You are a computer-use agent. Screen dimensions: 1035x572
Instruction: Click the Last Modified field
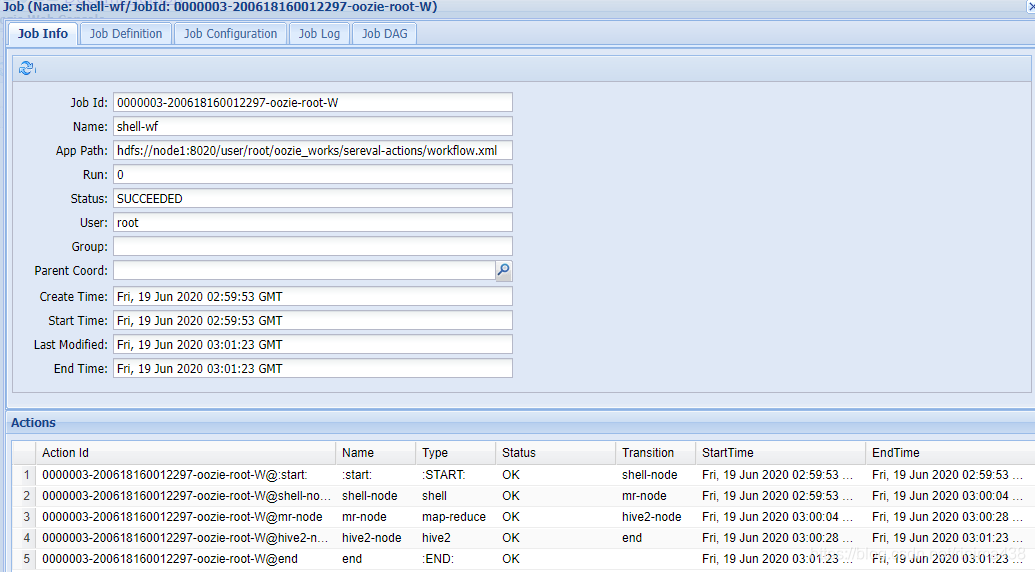point(313,344)
